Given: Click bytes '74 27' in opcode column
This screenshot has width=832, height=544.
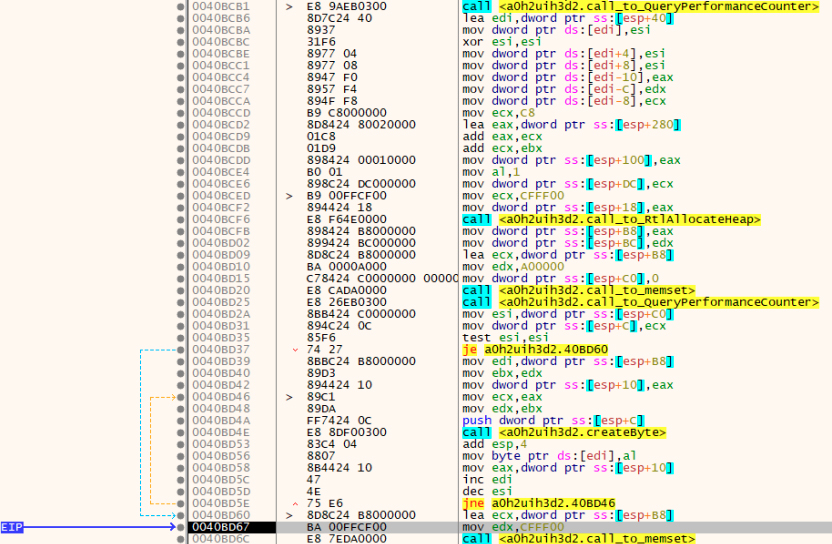Looking at the screenshot, I should point(324,349).
